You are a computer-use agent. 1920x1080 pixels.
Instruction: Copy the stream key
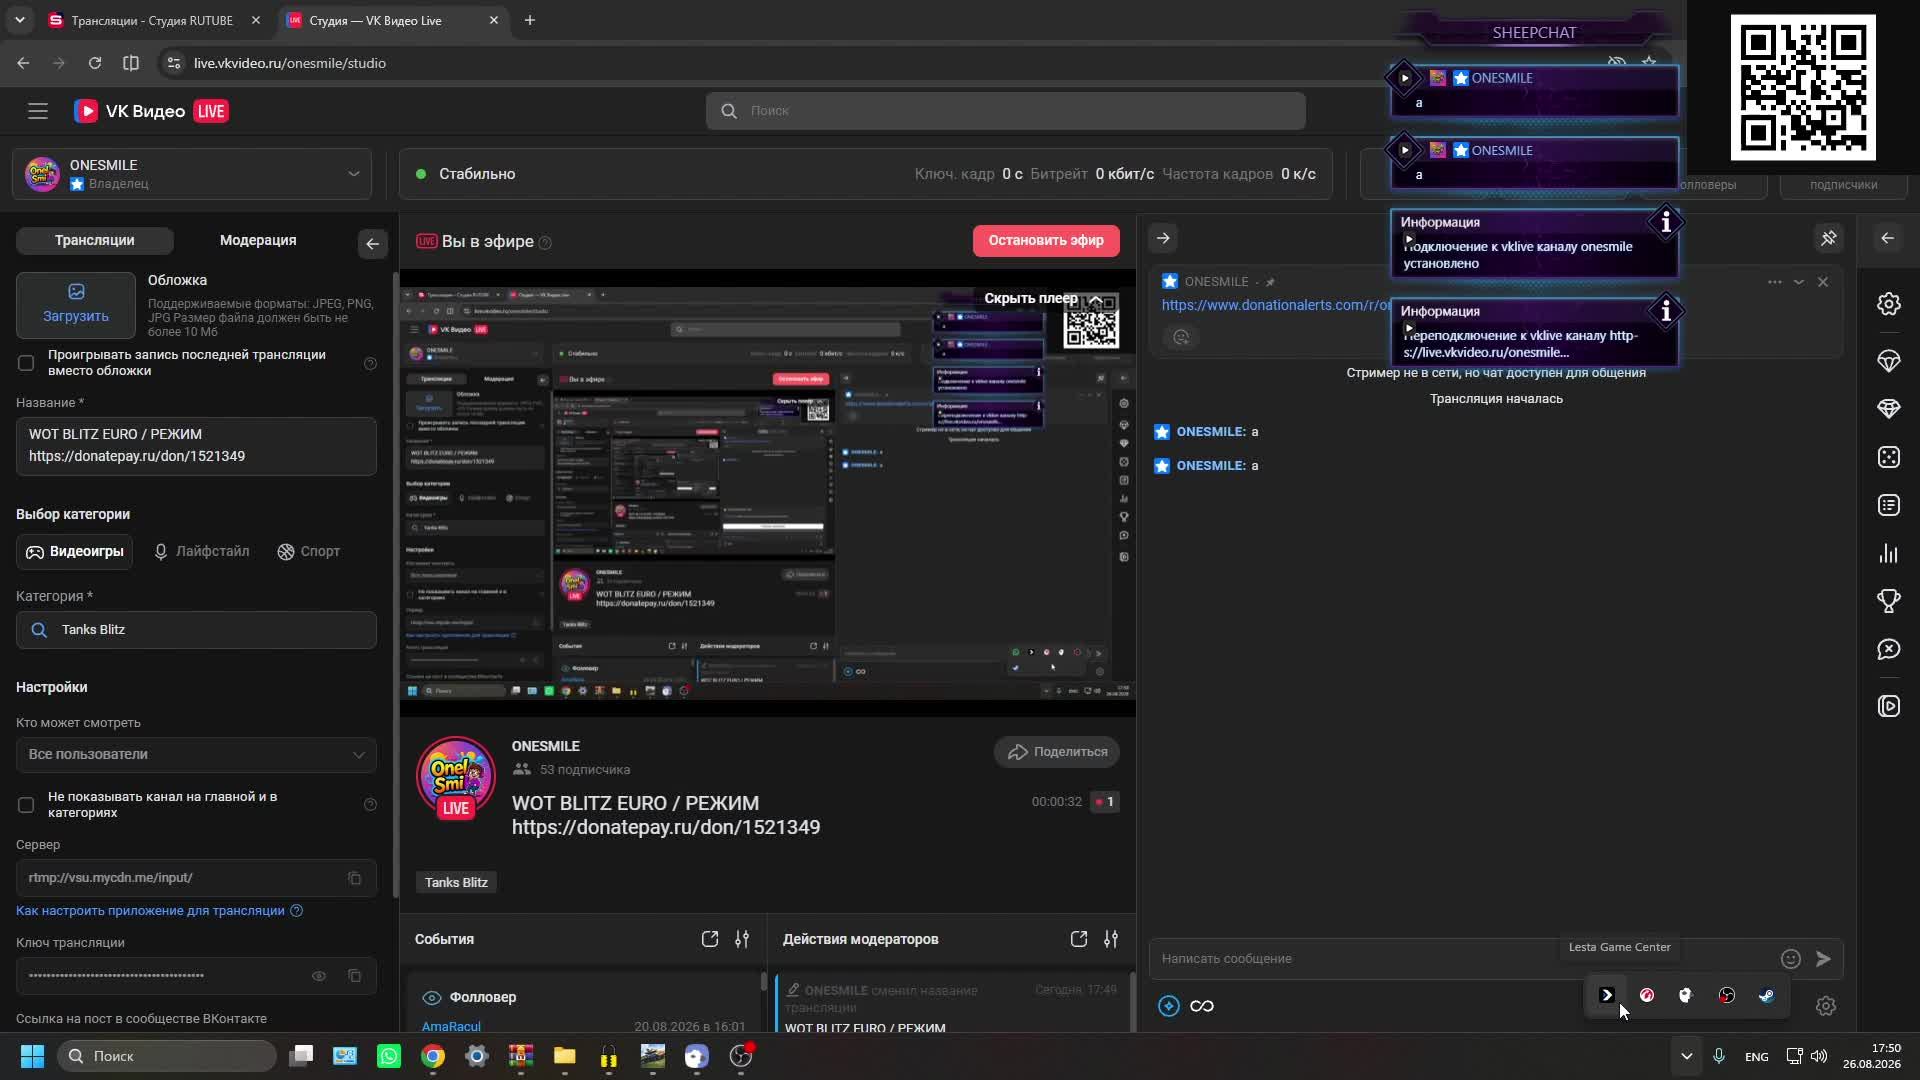(x=354, y=976)
